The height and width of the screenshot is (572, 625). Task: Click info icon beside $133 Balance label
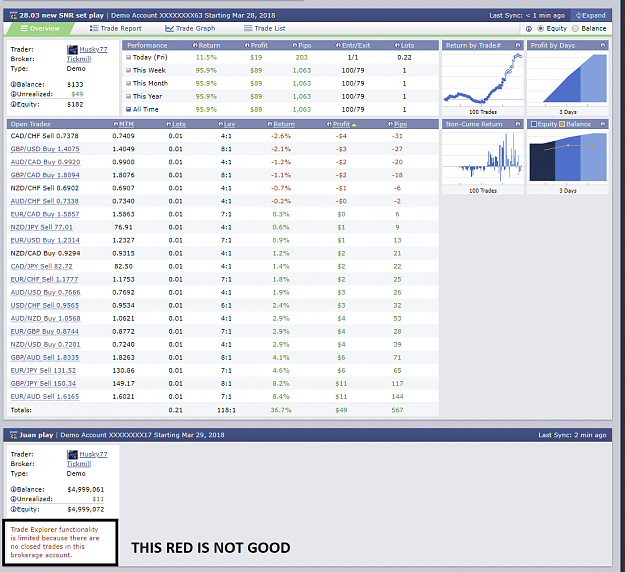(13, 85)
